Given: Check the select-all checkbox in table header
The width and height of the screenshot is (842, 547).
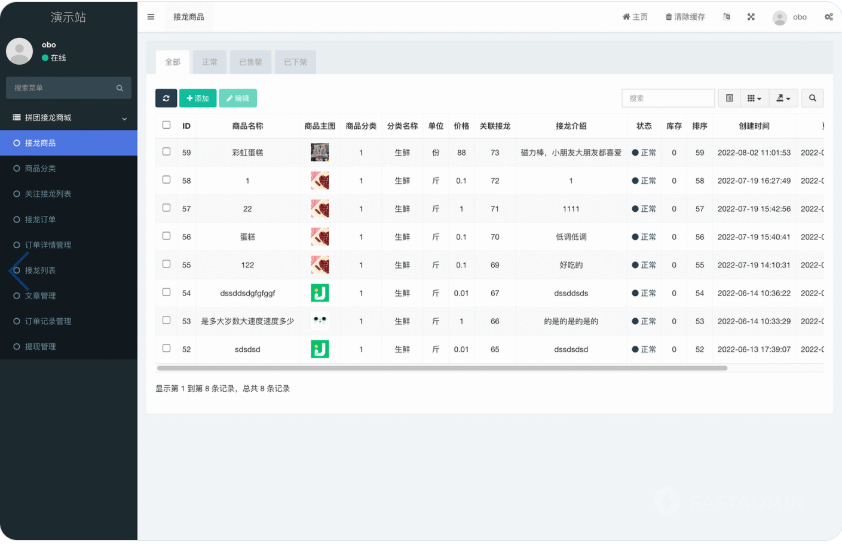Looking at the screenshot, I should click(x=166, y=125).
